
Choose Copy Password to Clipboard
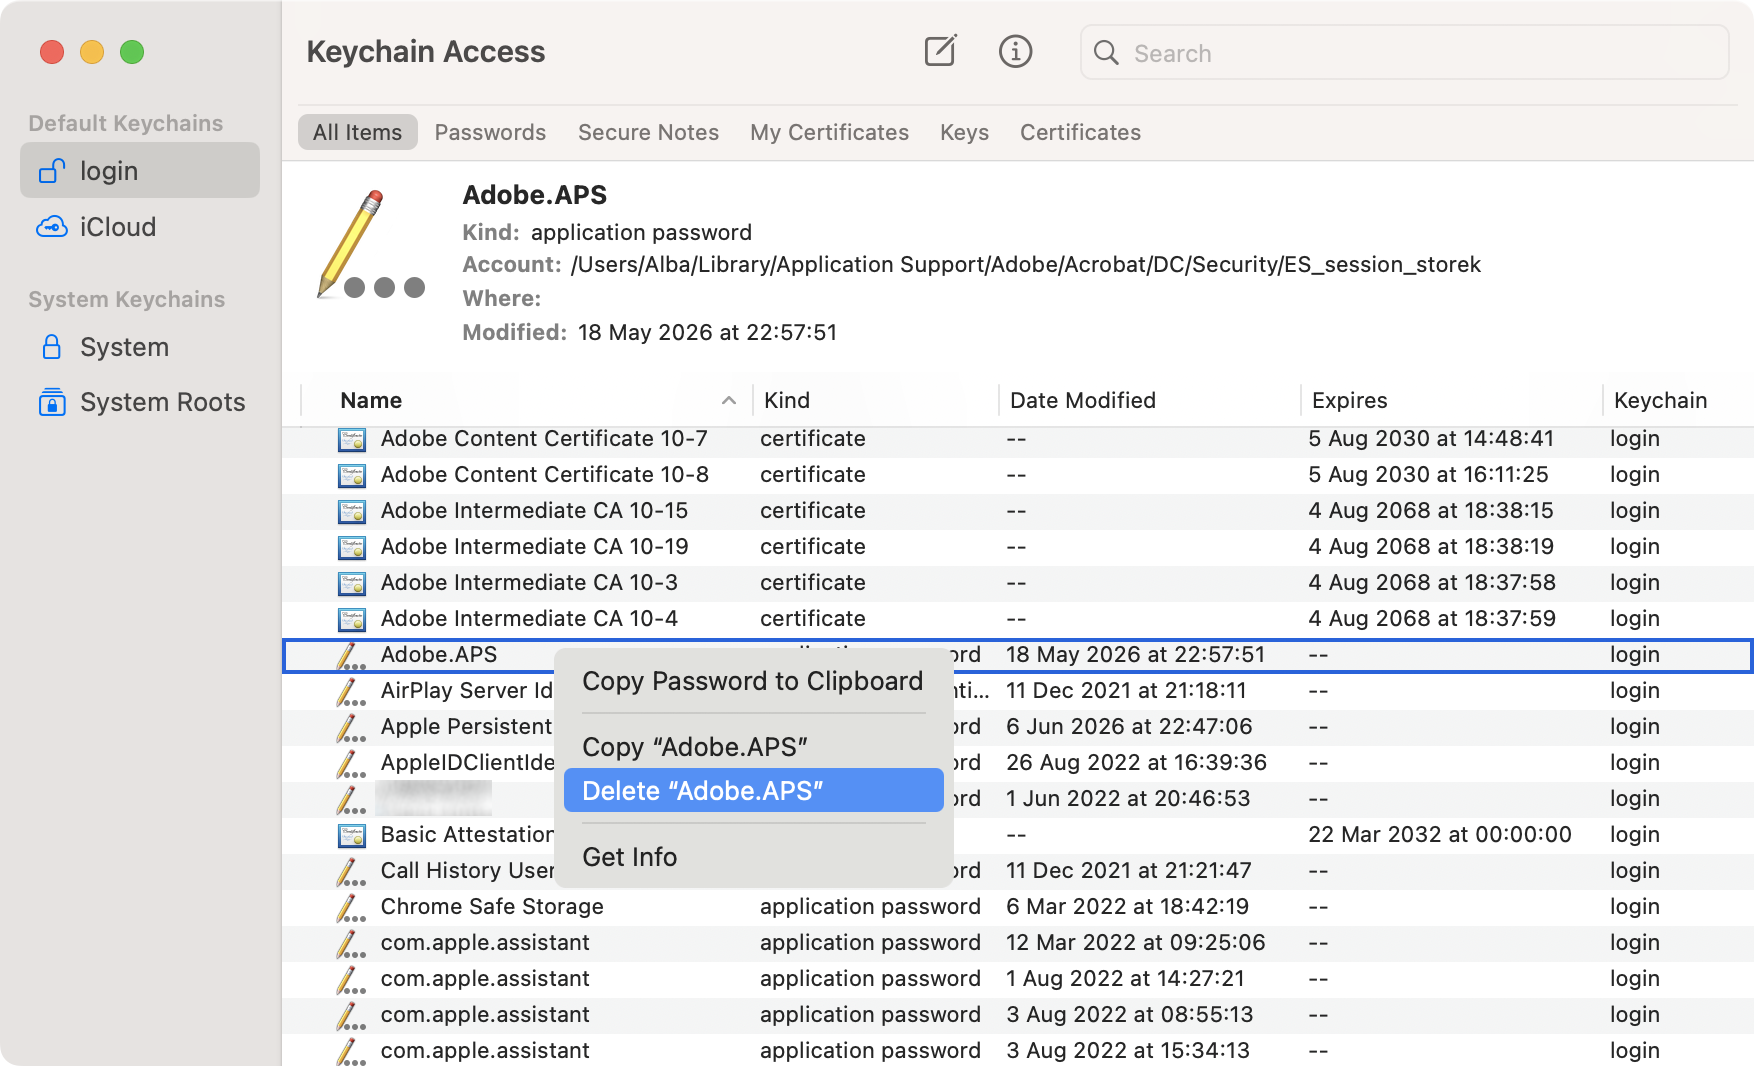click(x=753, y=681)
